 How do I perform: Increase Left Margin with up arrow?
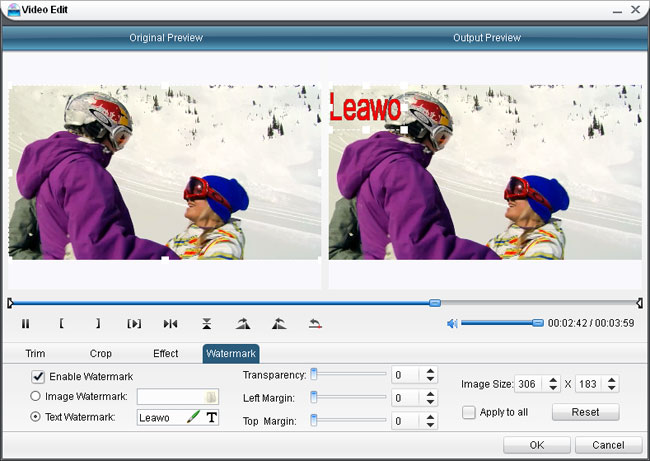click(x=430, y=394)
